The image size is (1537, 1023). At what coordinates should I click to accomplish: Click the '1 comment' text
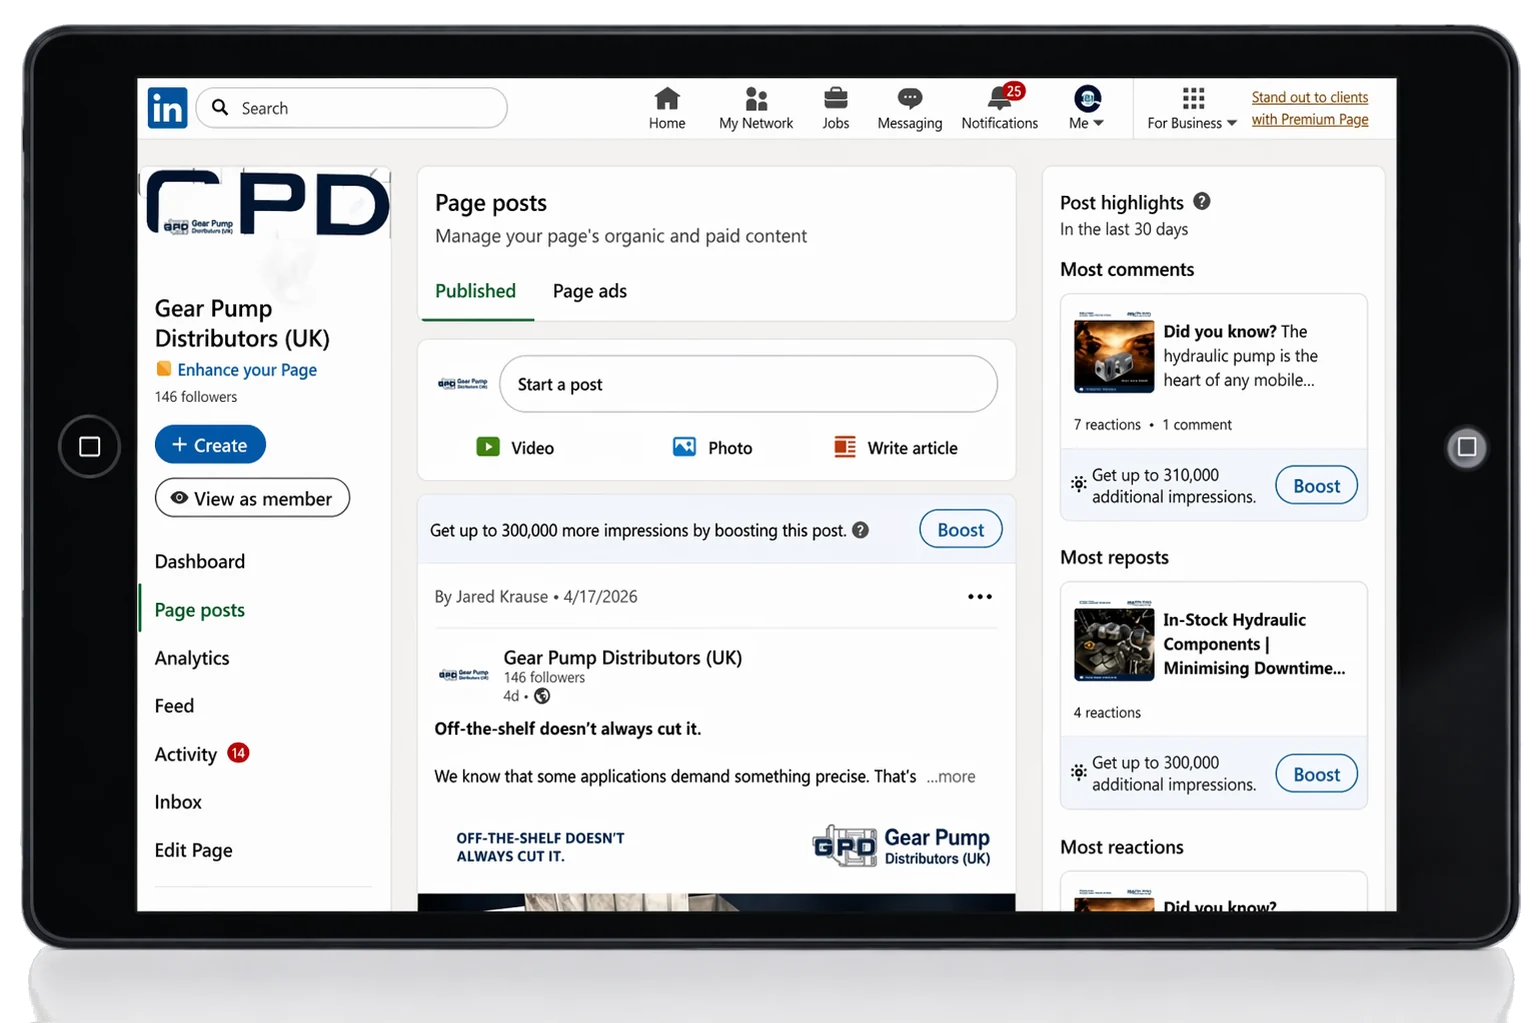(1197, 425)
